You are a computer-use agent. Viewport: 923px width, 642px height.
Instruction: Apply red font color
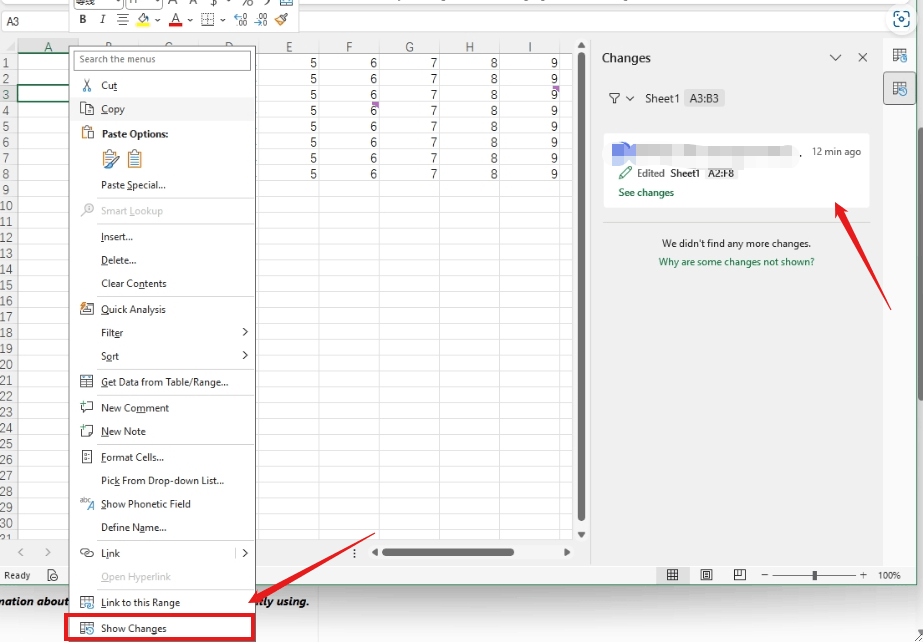[175, 19]
